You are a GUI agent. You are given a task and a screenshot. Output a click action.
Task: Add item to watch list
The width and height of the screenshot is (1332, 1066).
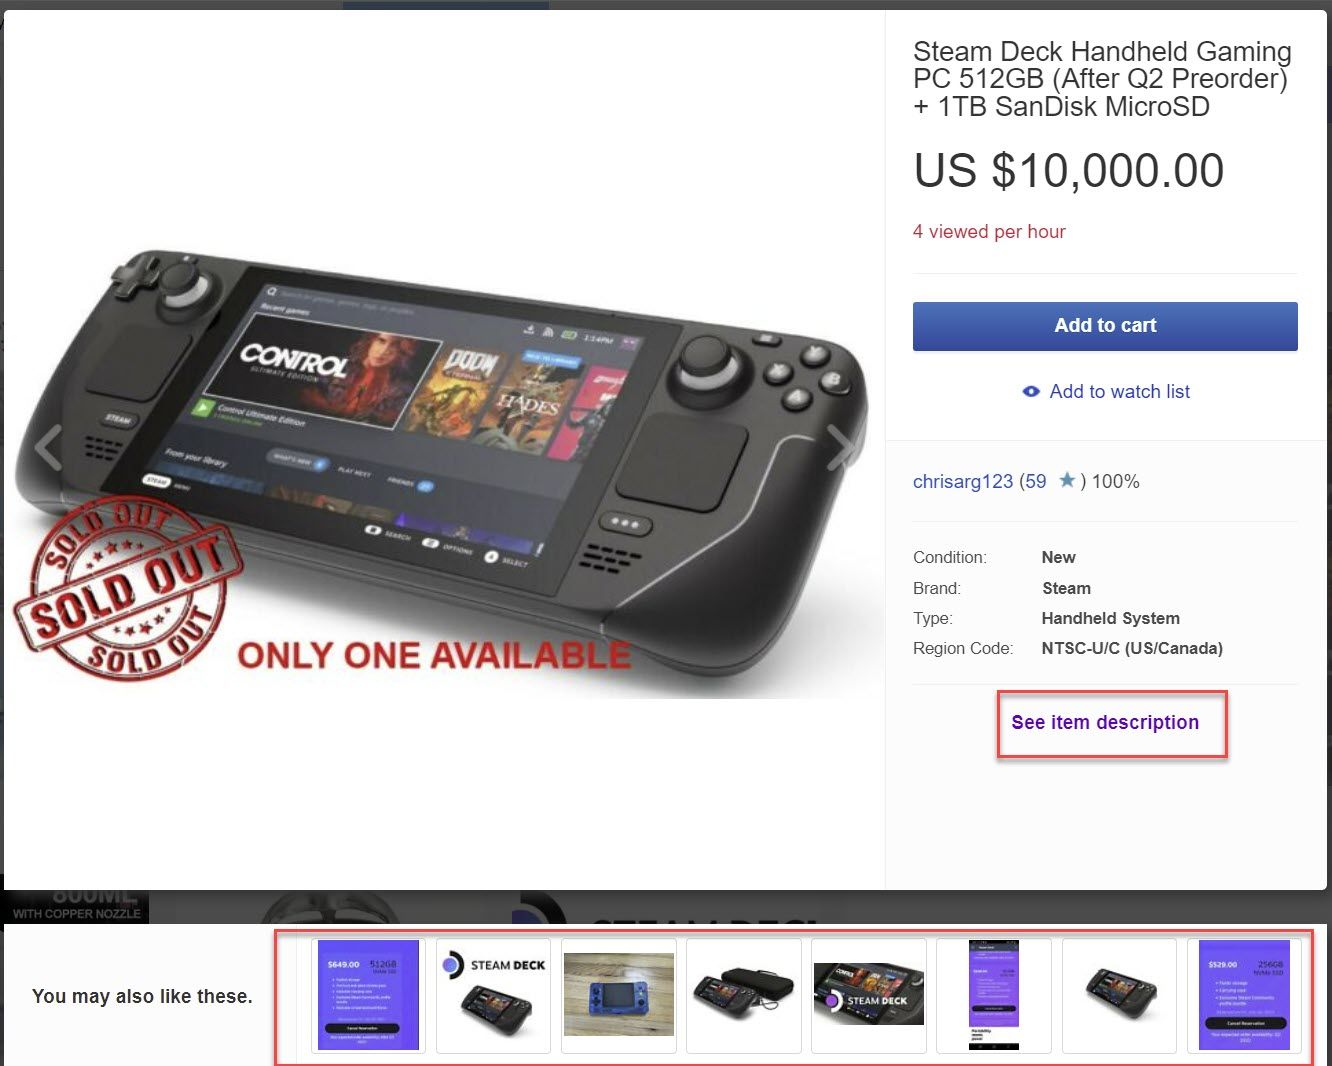[1119, 392]
